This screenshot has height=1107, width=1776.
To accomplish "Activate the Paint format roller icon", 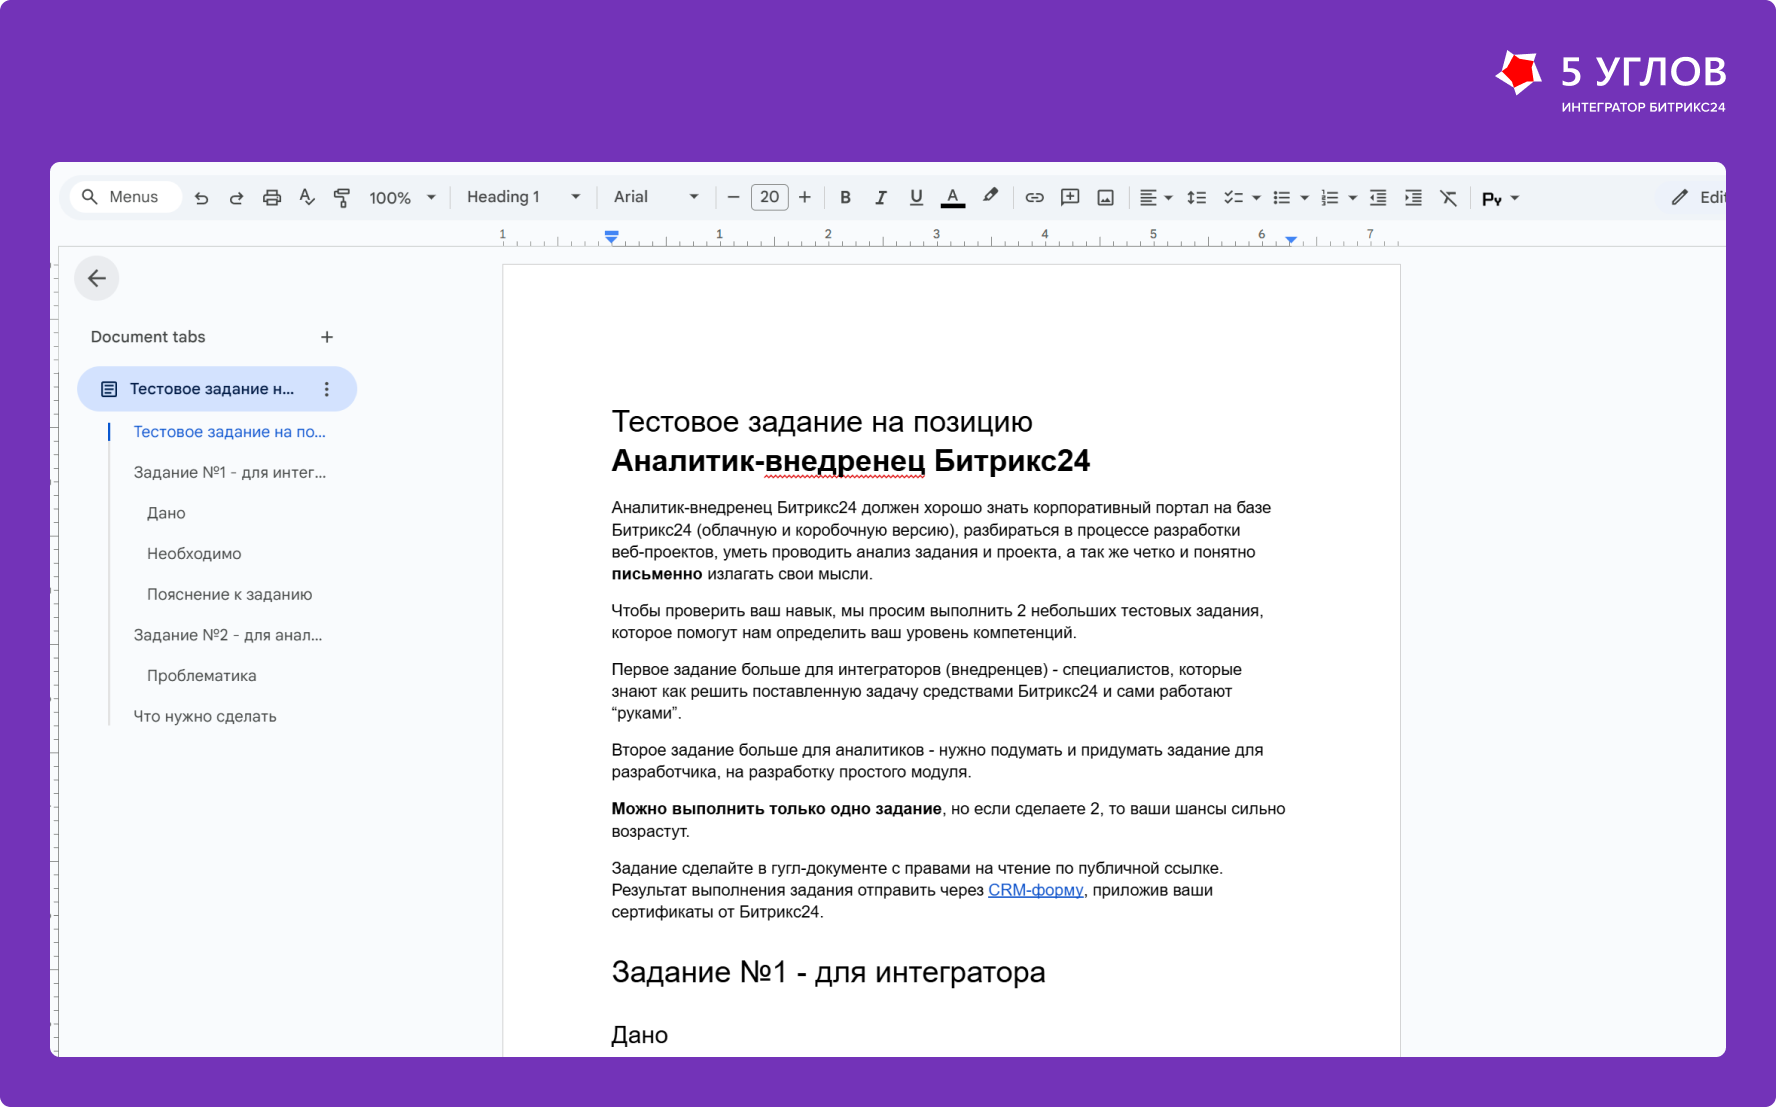I will pyautogui.click(x=342, y=198).
